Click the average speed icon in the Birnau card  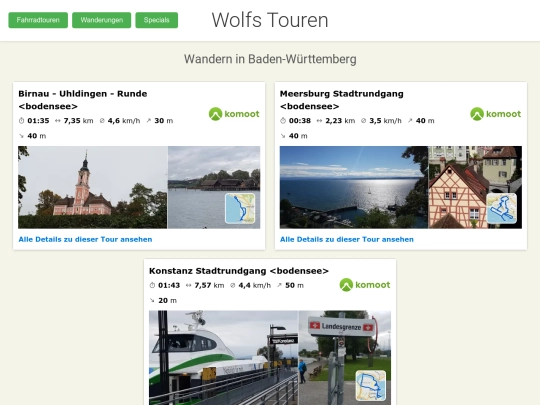102,121
